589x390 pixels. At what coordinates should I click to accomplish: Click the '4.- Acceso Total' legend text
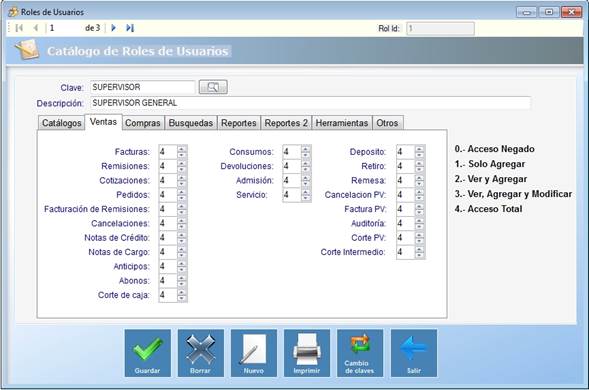[x=488, y=209]
